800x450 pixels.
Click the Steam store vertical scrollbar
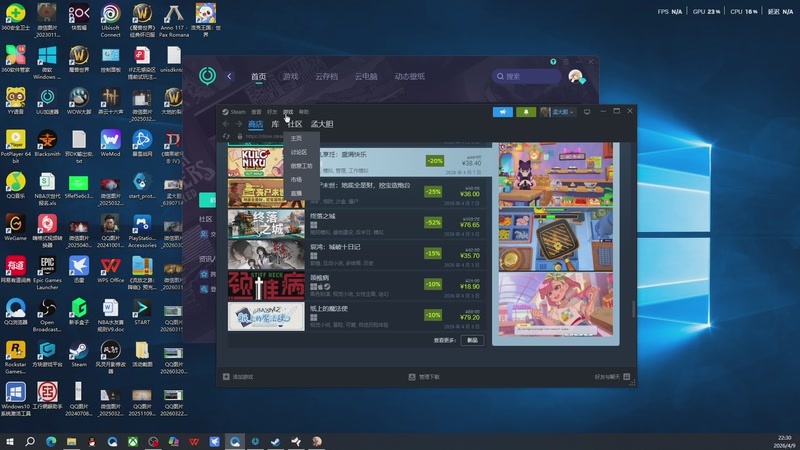tap(634, 309)
